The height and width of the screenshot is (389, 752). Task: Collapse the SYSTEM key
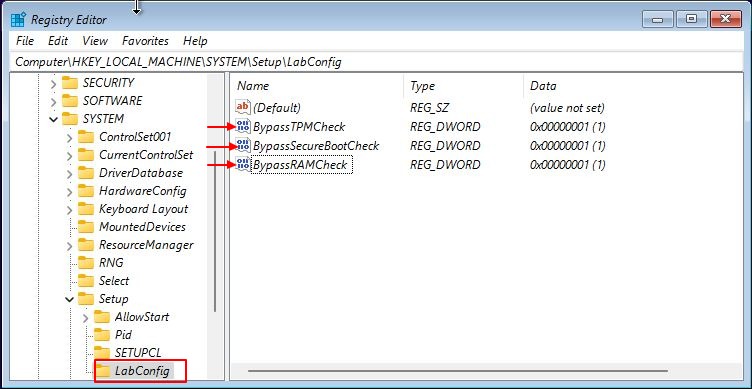point(54,119)
